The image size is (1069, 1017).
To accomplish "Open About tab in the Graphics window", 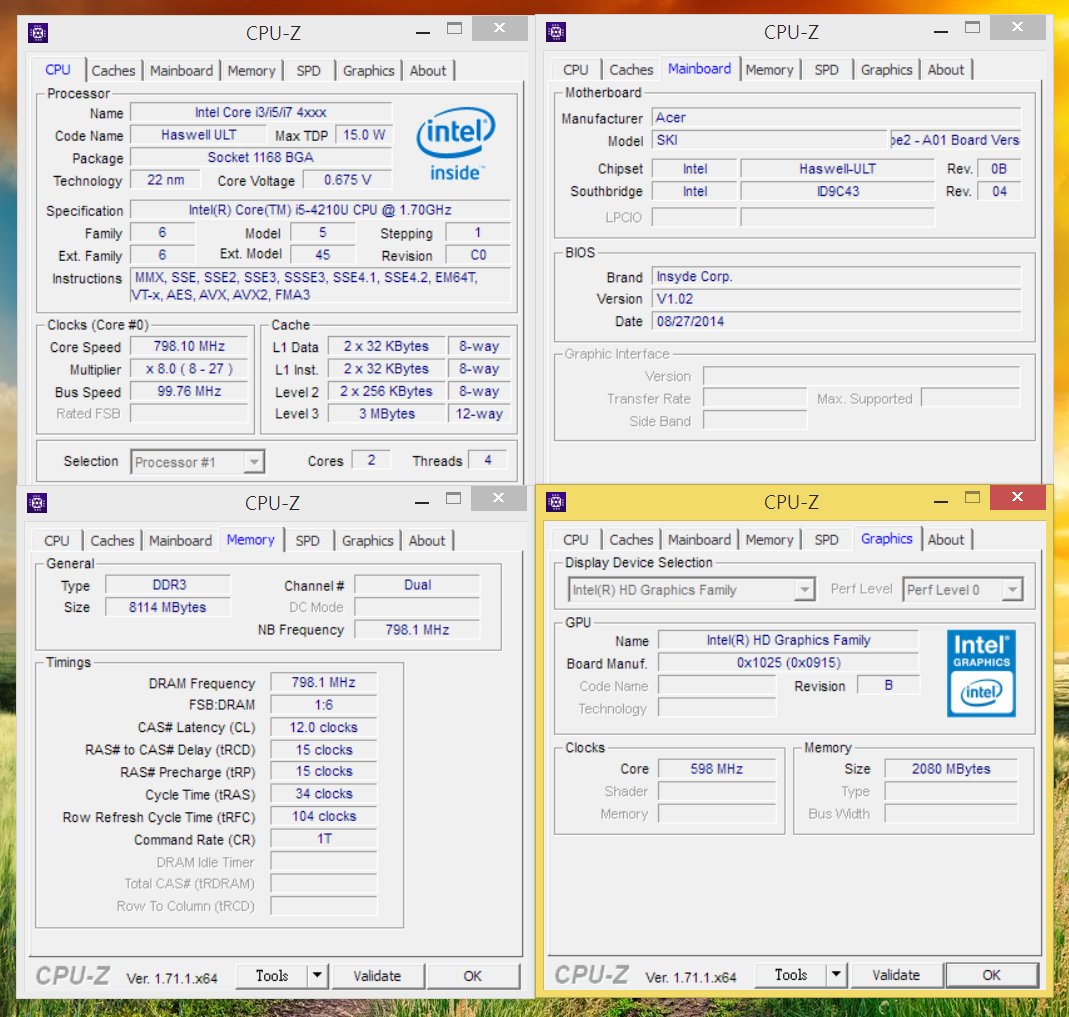I will pos(946,540).
